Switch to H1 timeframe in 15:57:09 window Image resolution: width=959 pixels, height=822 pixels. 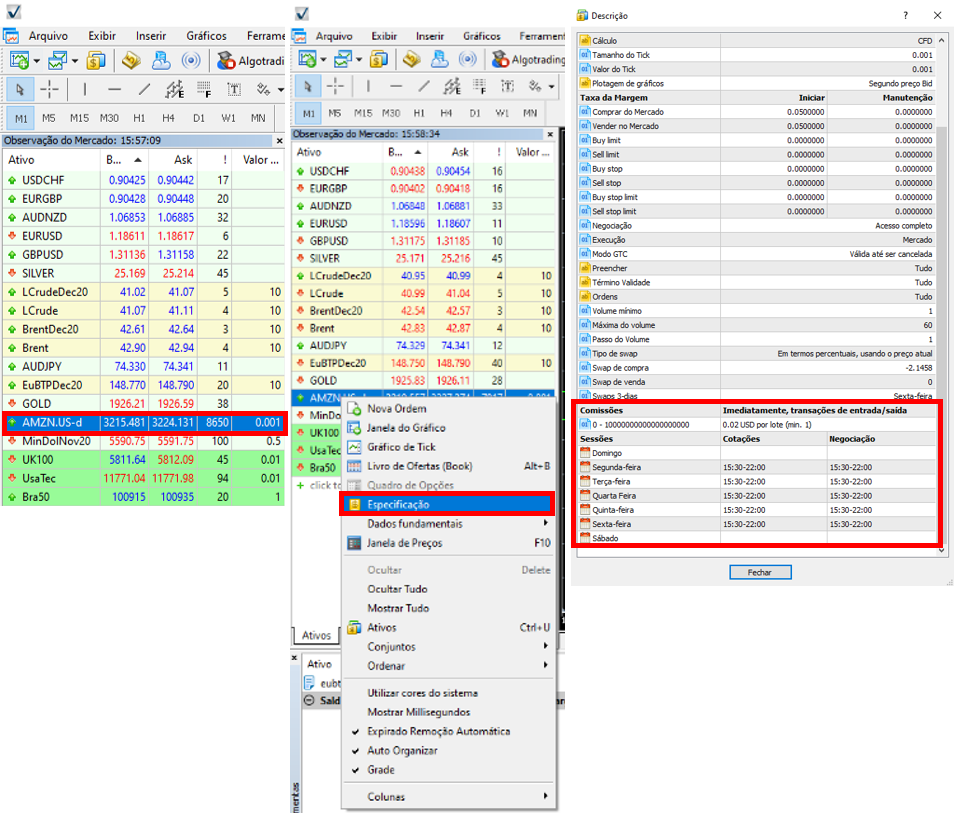click(x=139, y=118)
